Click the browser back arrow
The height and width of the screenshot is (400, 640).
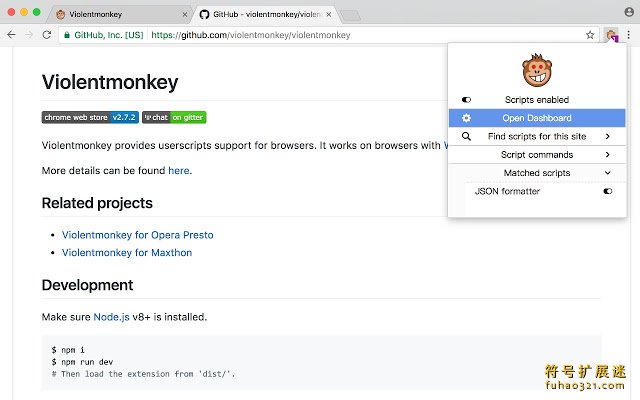click(x=11, y=35)
